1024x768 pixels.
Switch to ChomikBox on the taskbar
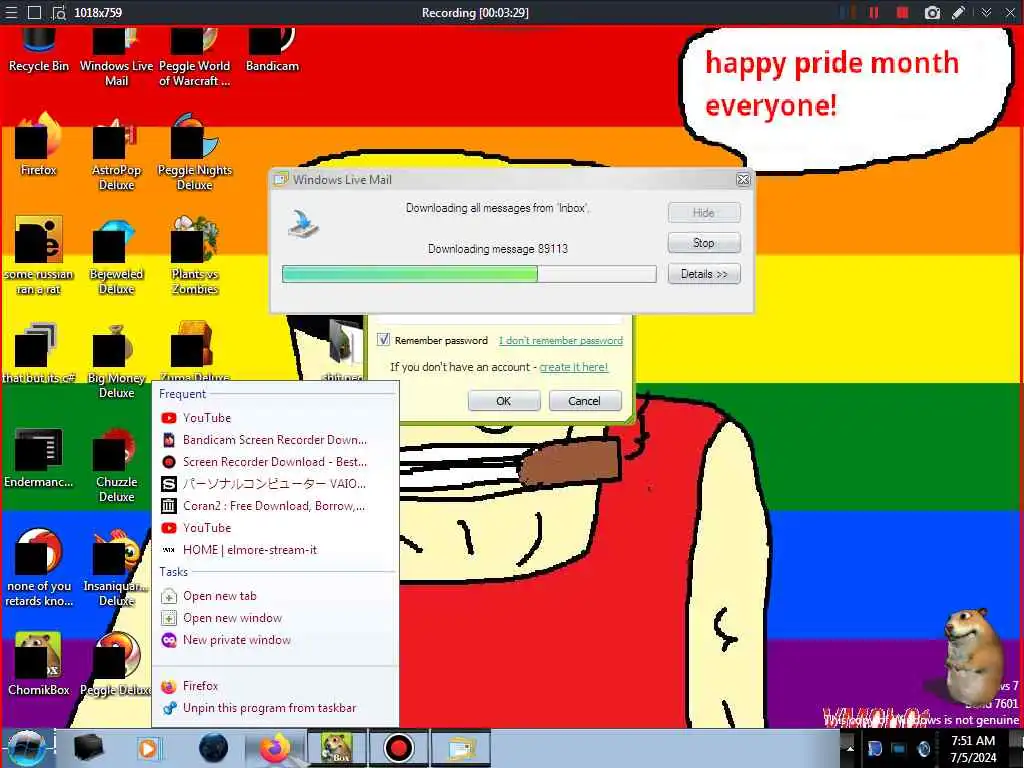coord(336,748)
